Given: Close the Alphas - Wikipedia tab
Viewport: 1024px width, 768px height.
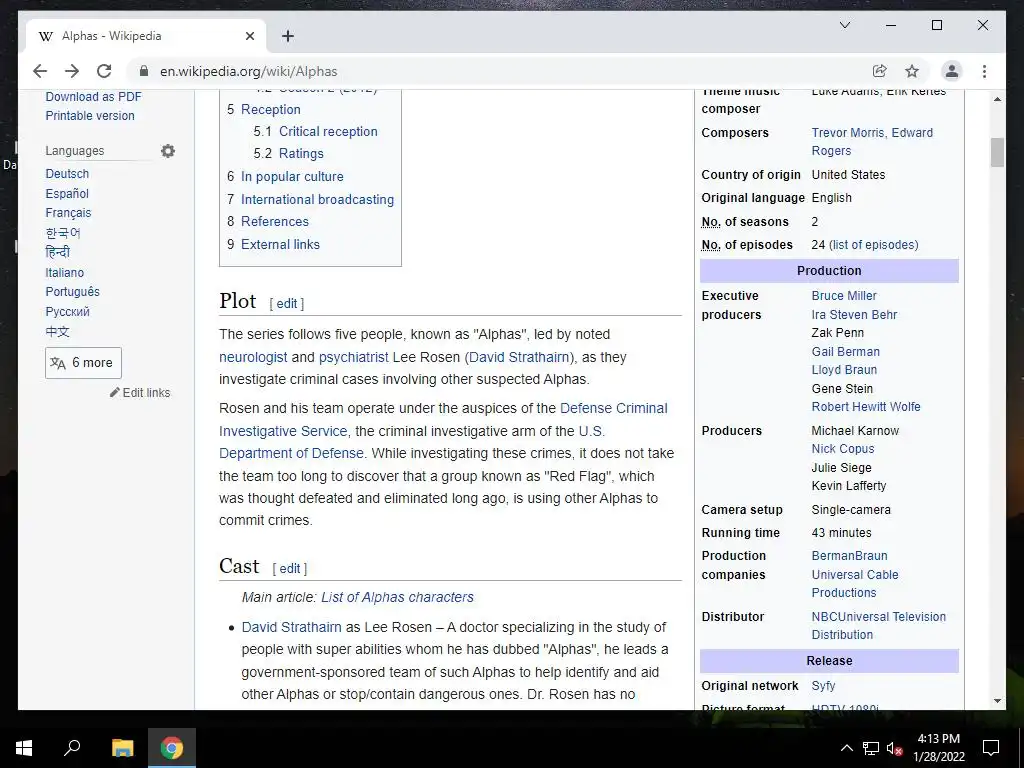Looking at the screenshot, I should [x=249, y=36].
